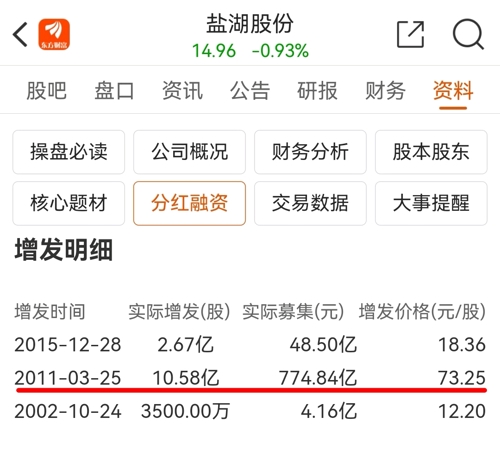Tap the stock price 14.96

(214, 51)
